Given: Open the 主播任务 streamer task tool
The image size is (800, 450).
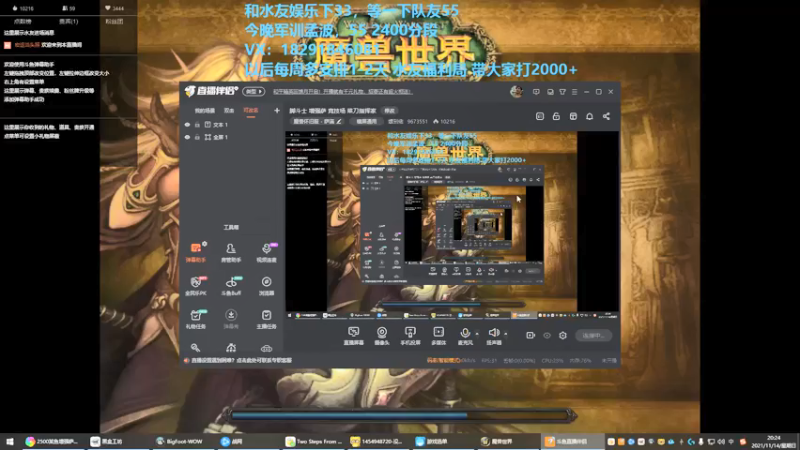Looking at the screenshot, I should (x=266, y=319).
